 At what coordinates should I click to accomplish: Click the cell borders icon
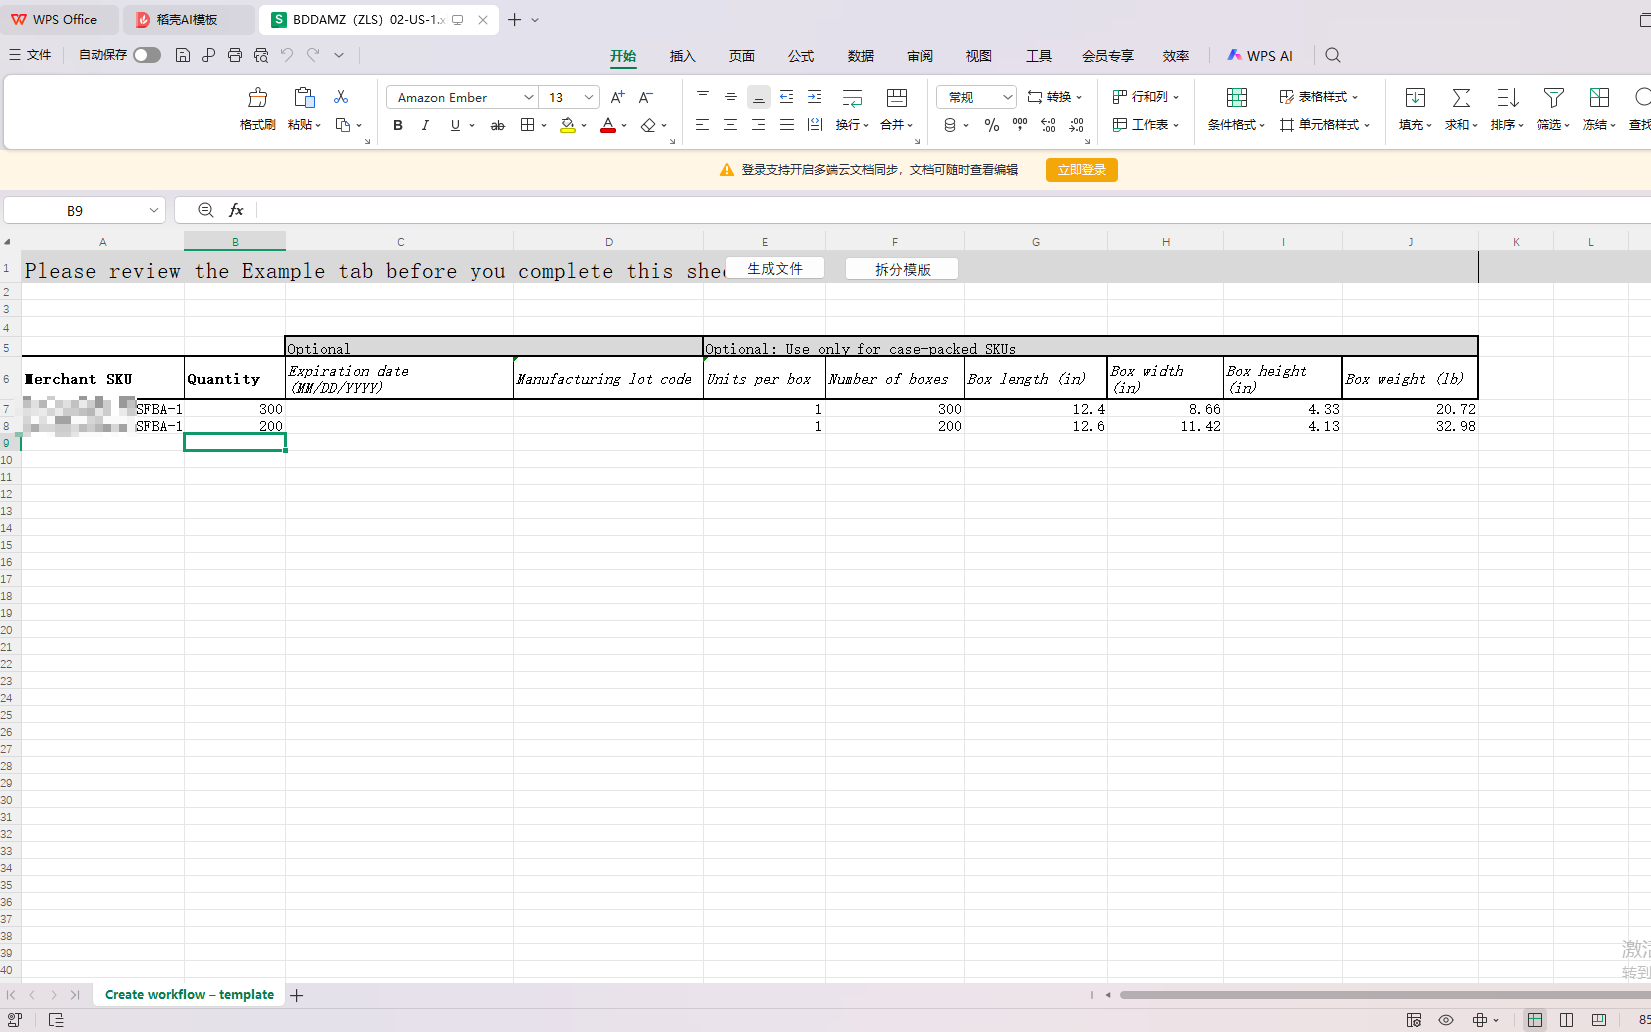(x=527, y=125)
